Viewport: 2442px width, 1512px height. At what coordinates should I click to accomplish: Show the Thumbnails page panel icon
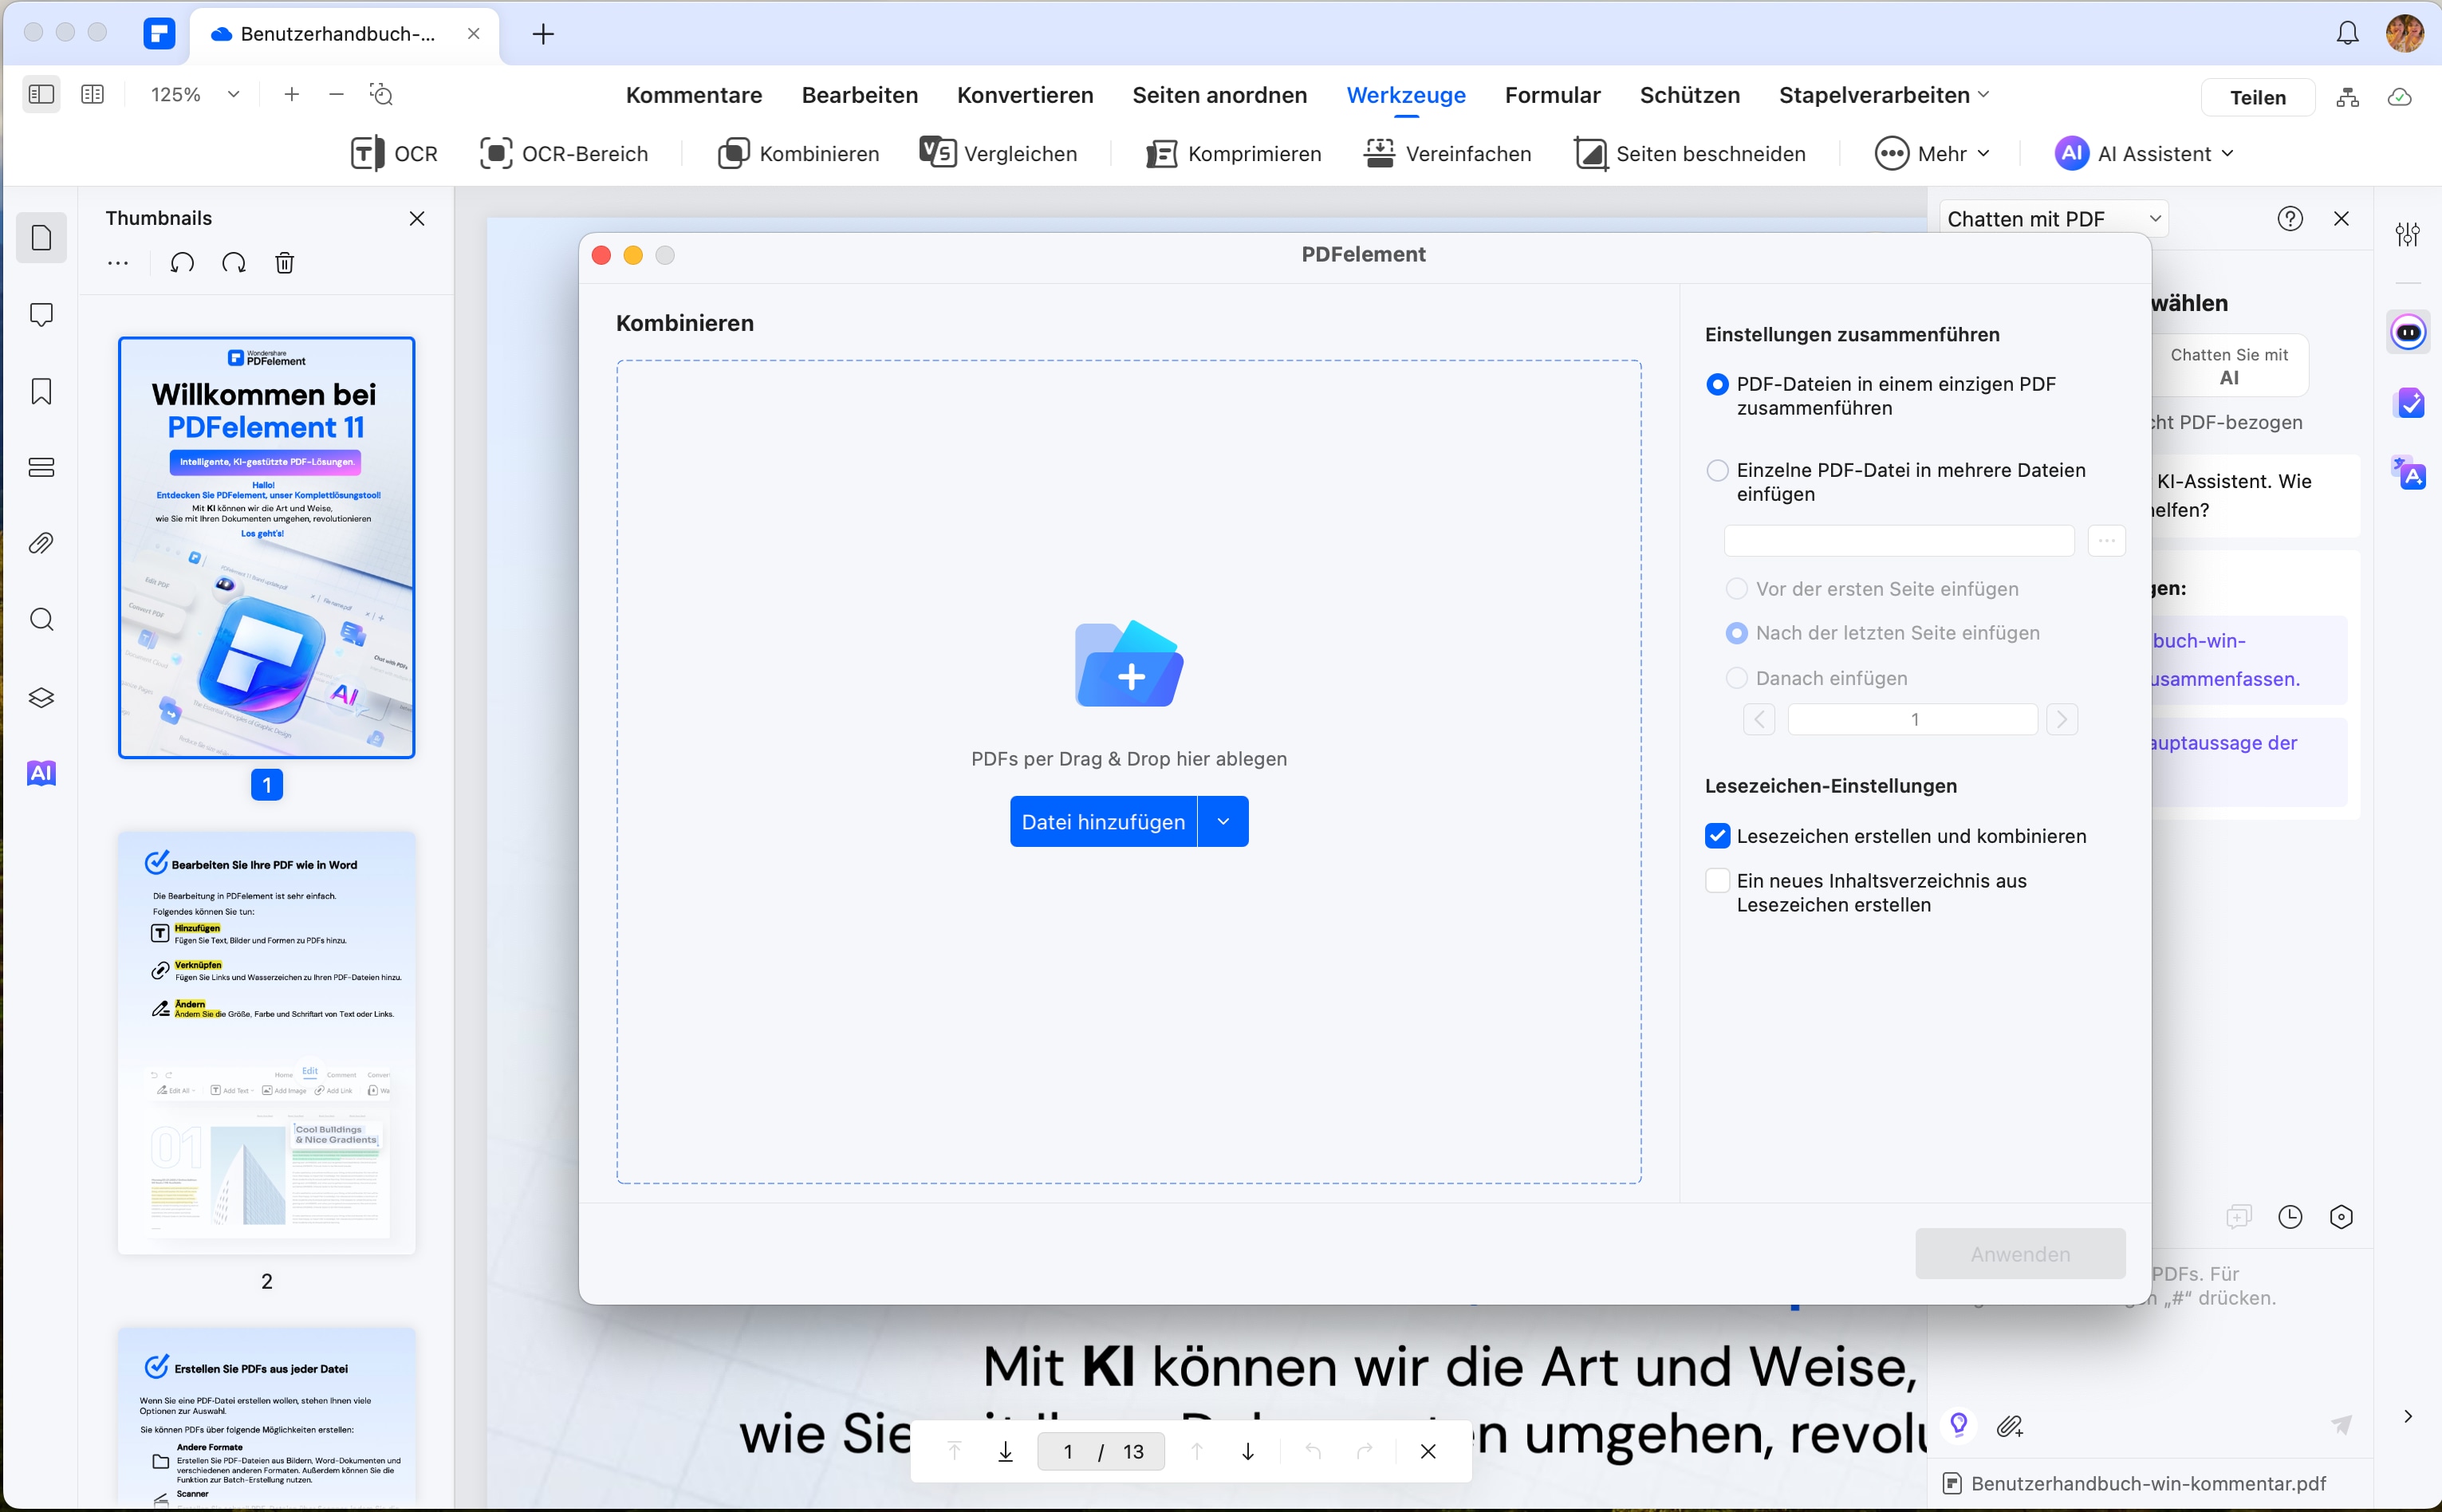pyautogui.click(x=41, y=238)
